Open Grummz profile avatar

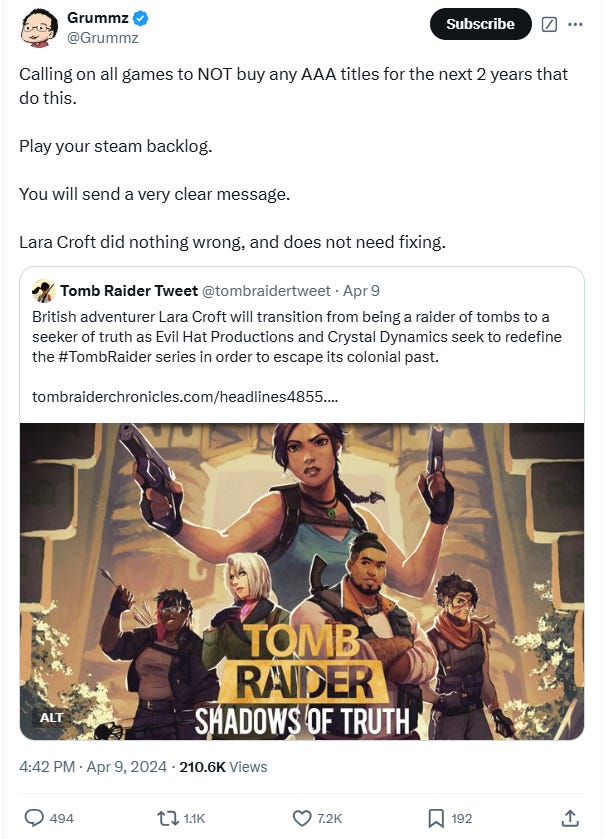(39, 28)
